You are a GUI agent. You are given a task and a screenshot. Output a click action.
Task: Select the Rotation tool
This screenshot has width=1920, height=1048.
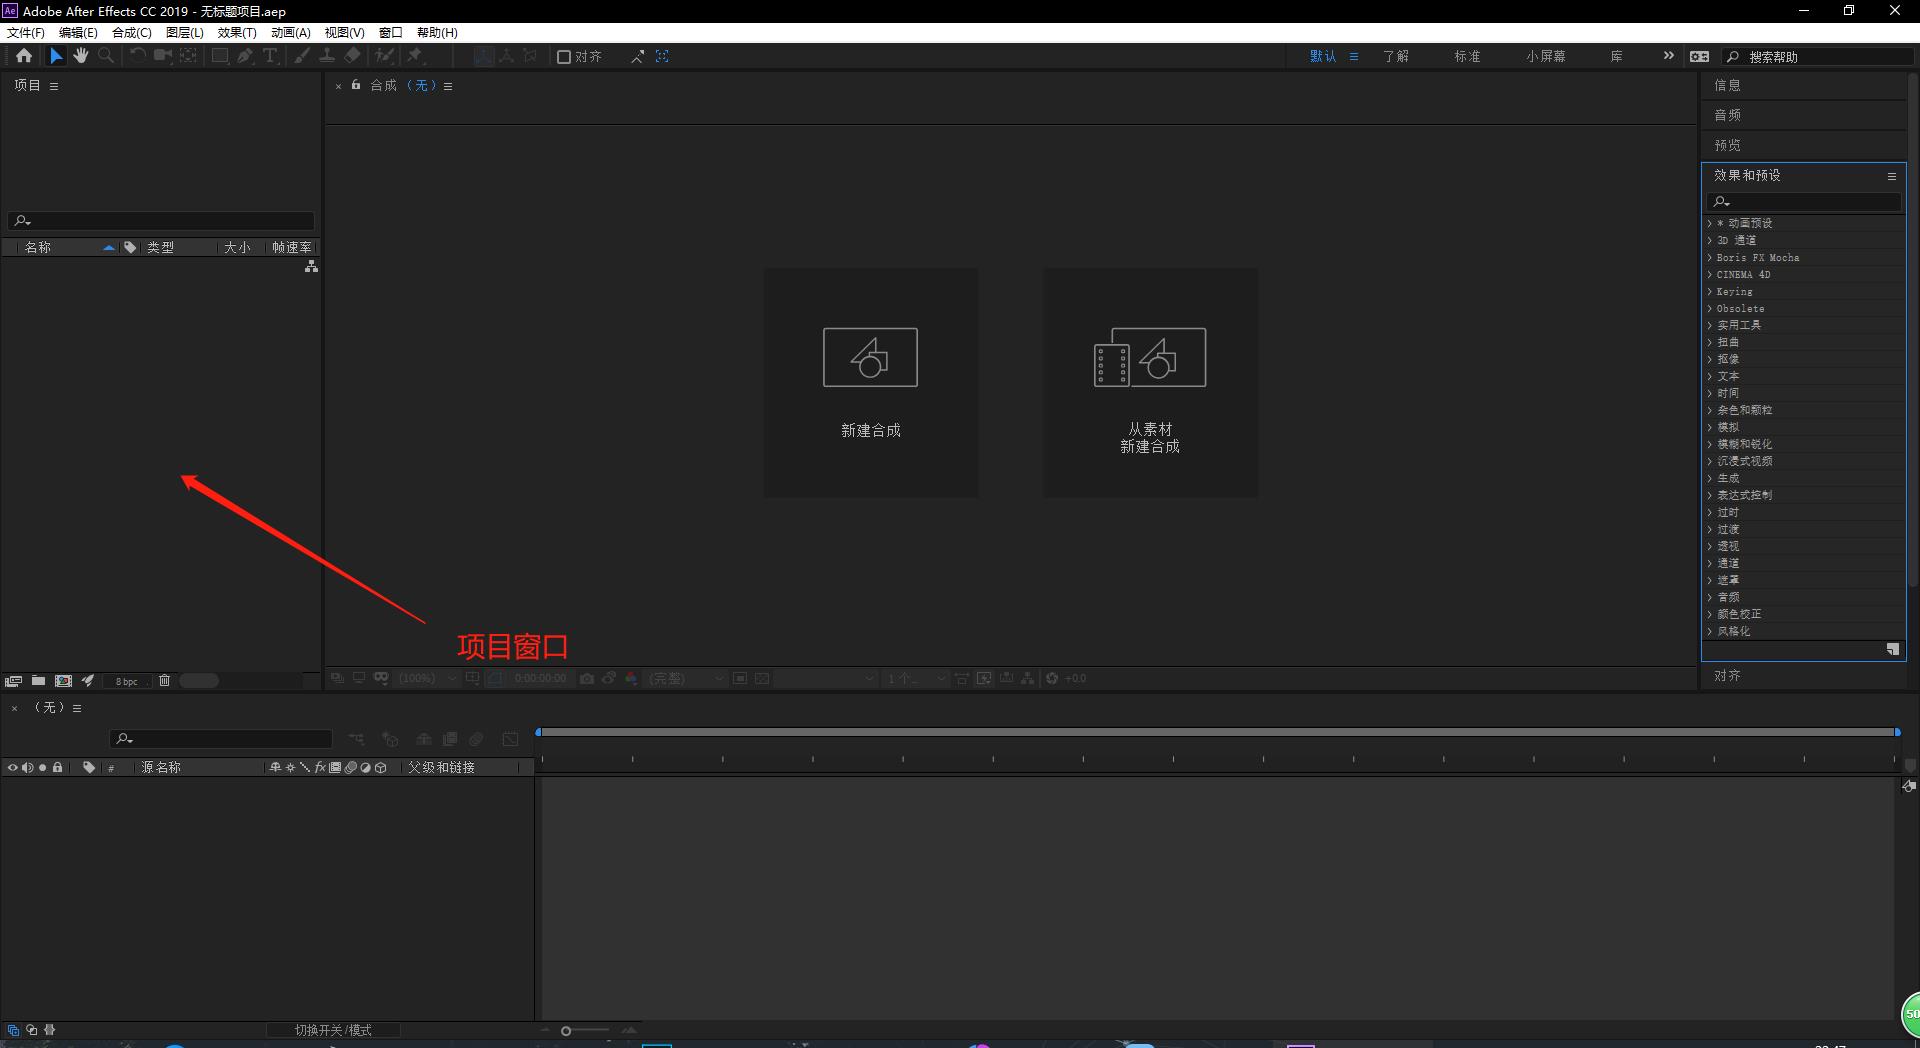[138, 56]
